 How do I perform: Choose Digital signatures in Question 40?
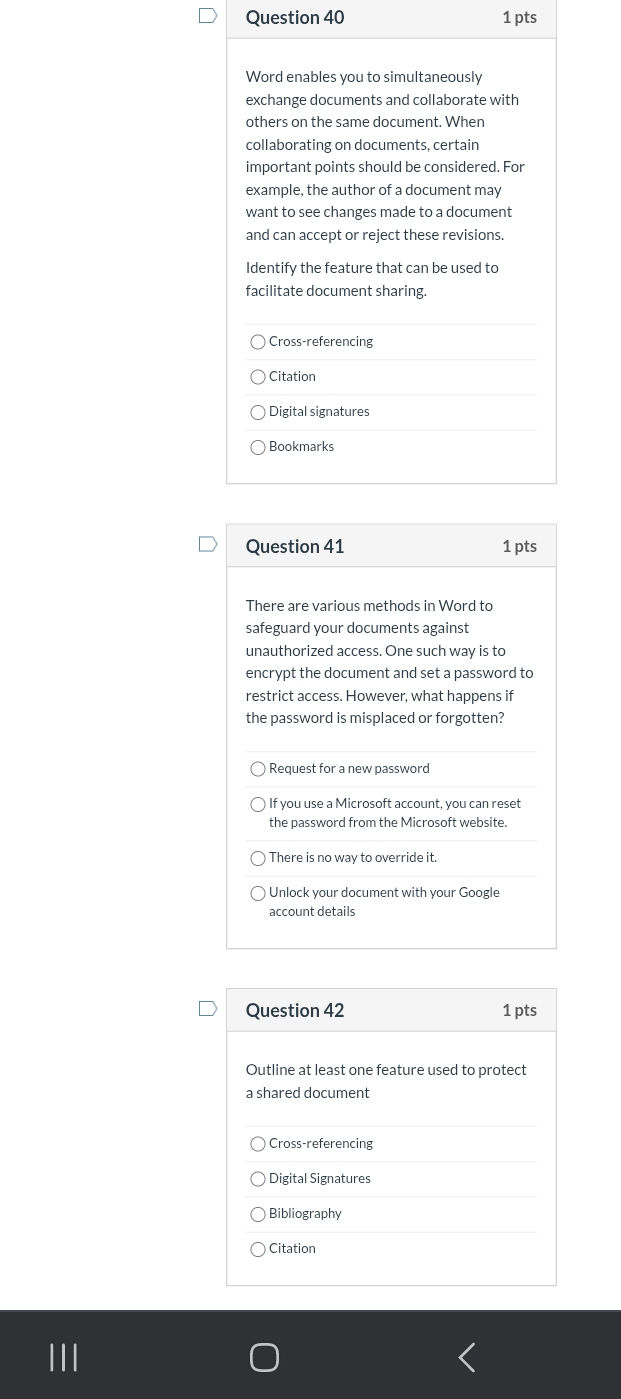click(x=258, y=412)
